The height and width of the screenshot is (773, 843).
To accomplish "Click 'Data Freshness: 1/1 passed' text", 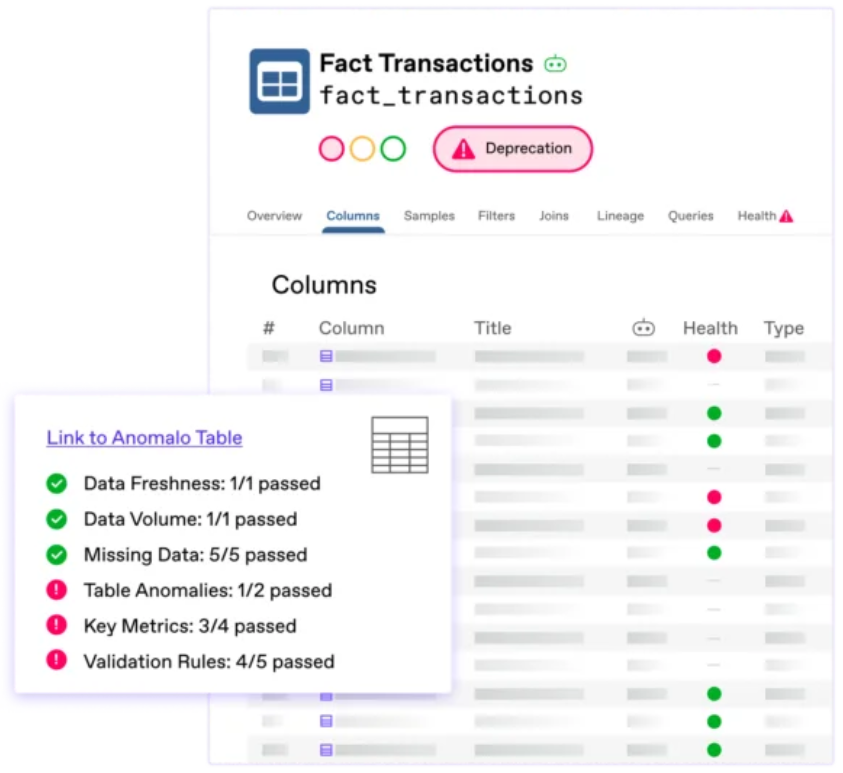I will [x=202, y=484].
